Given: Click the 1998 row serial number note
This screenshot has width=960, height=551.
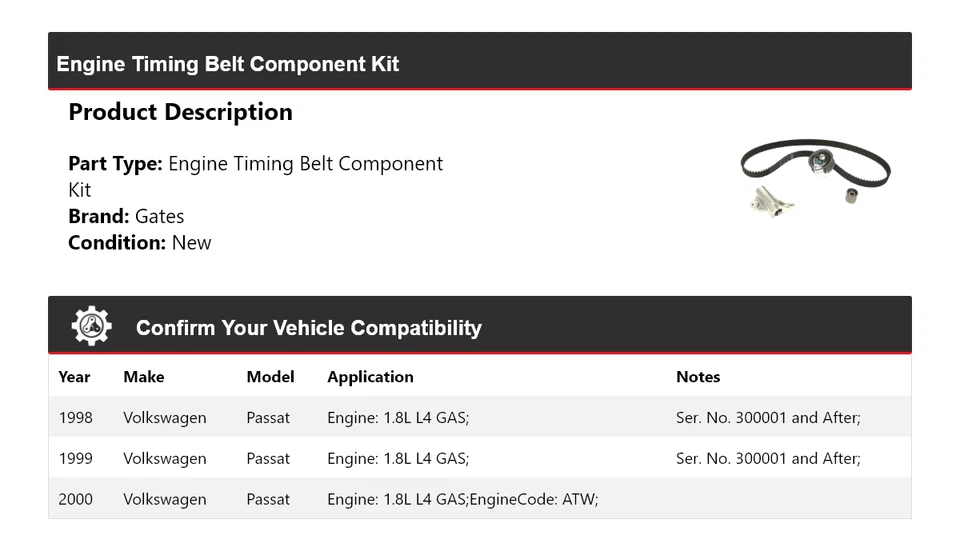Looking at the screenshot, I should point(768,418).
